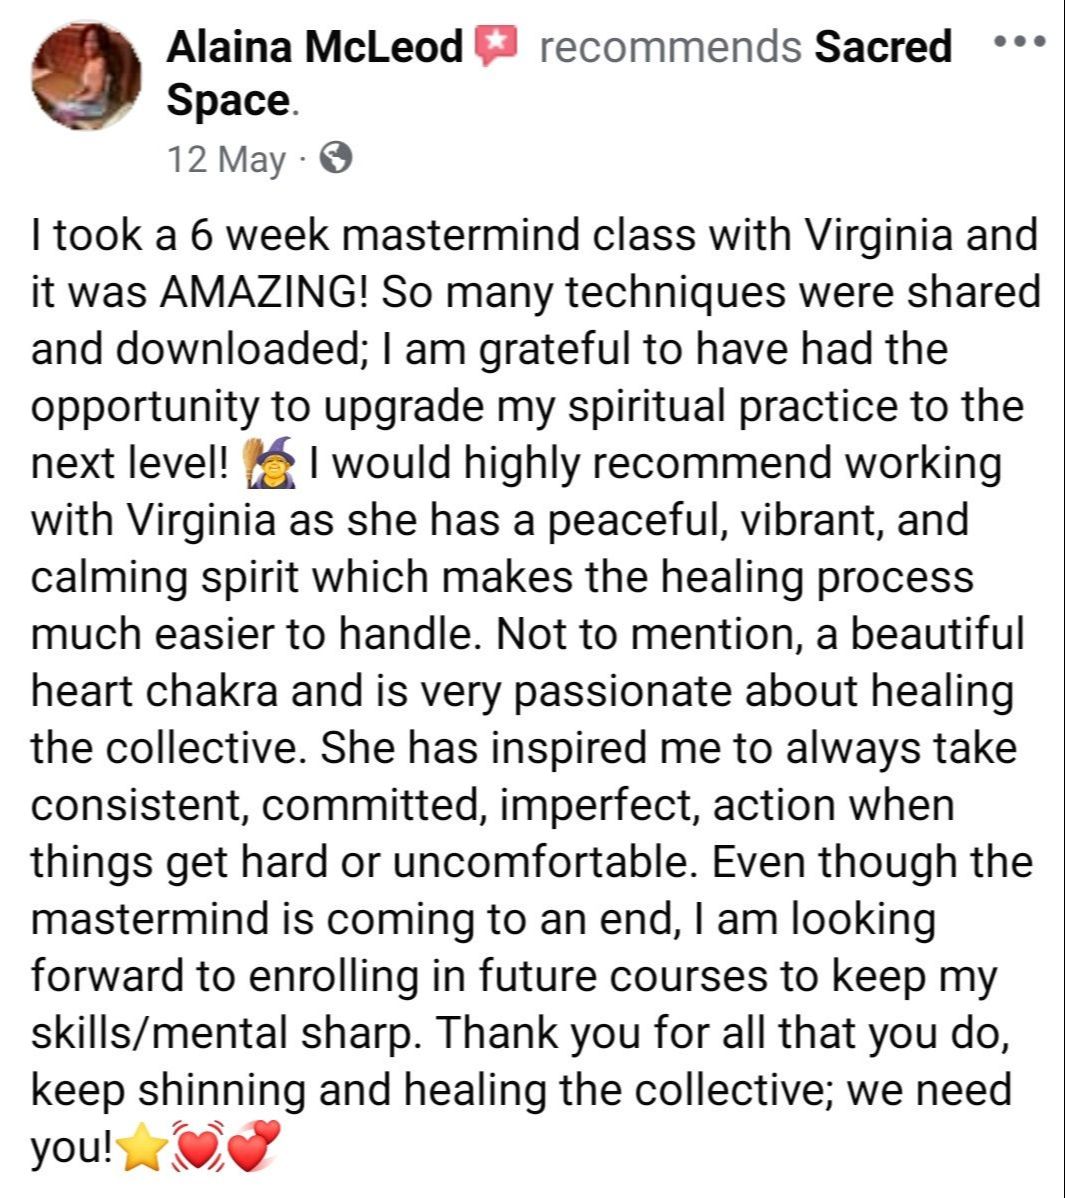
Task: Click the yellow star emoji
Action: point(140,1148)
